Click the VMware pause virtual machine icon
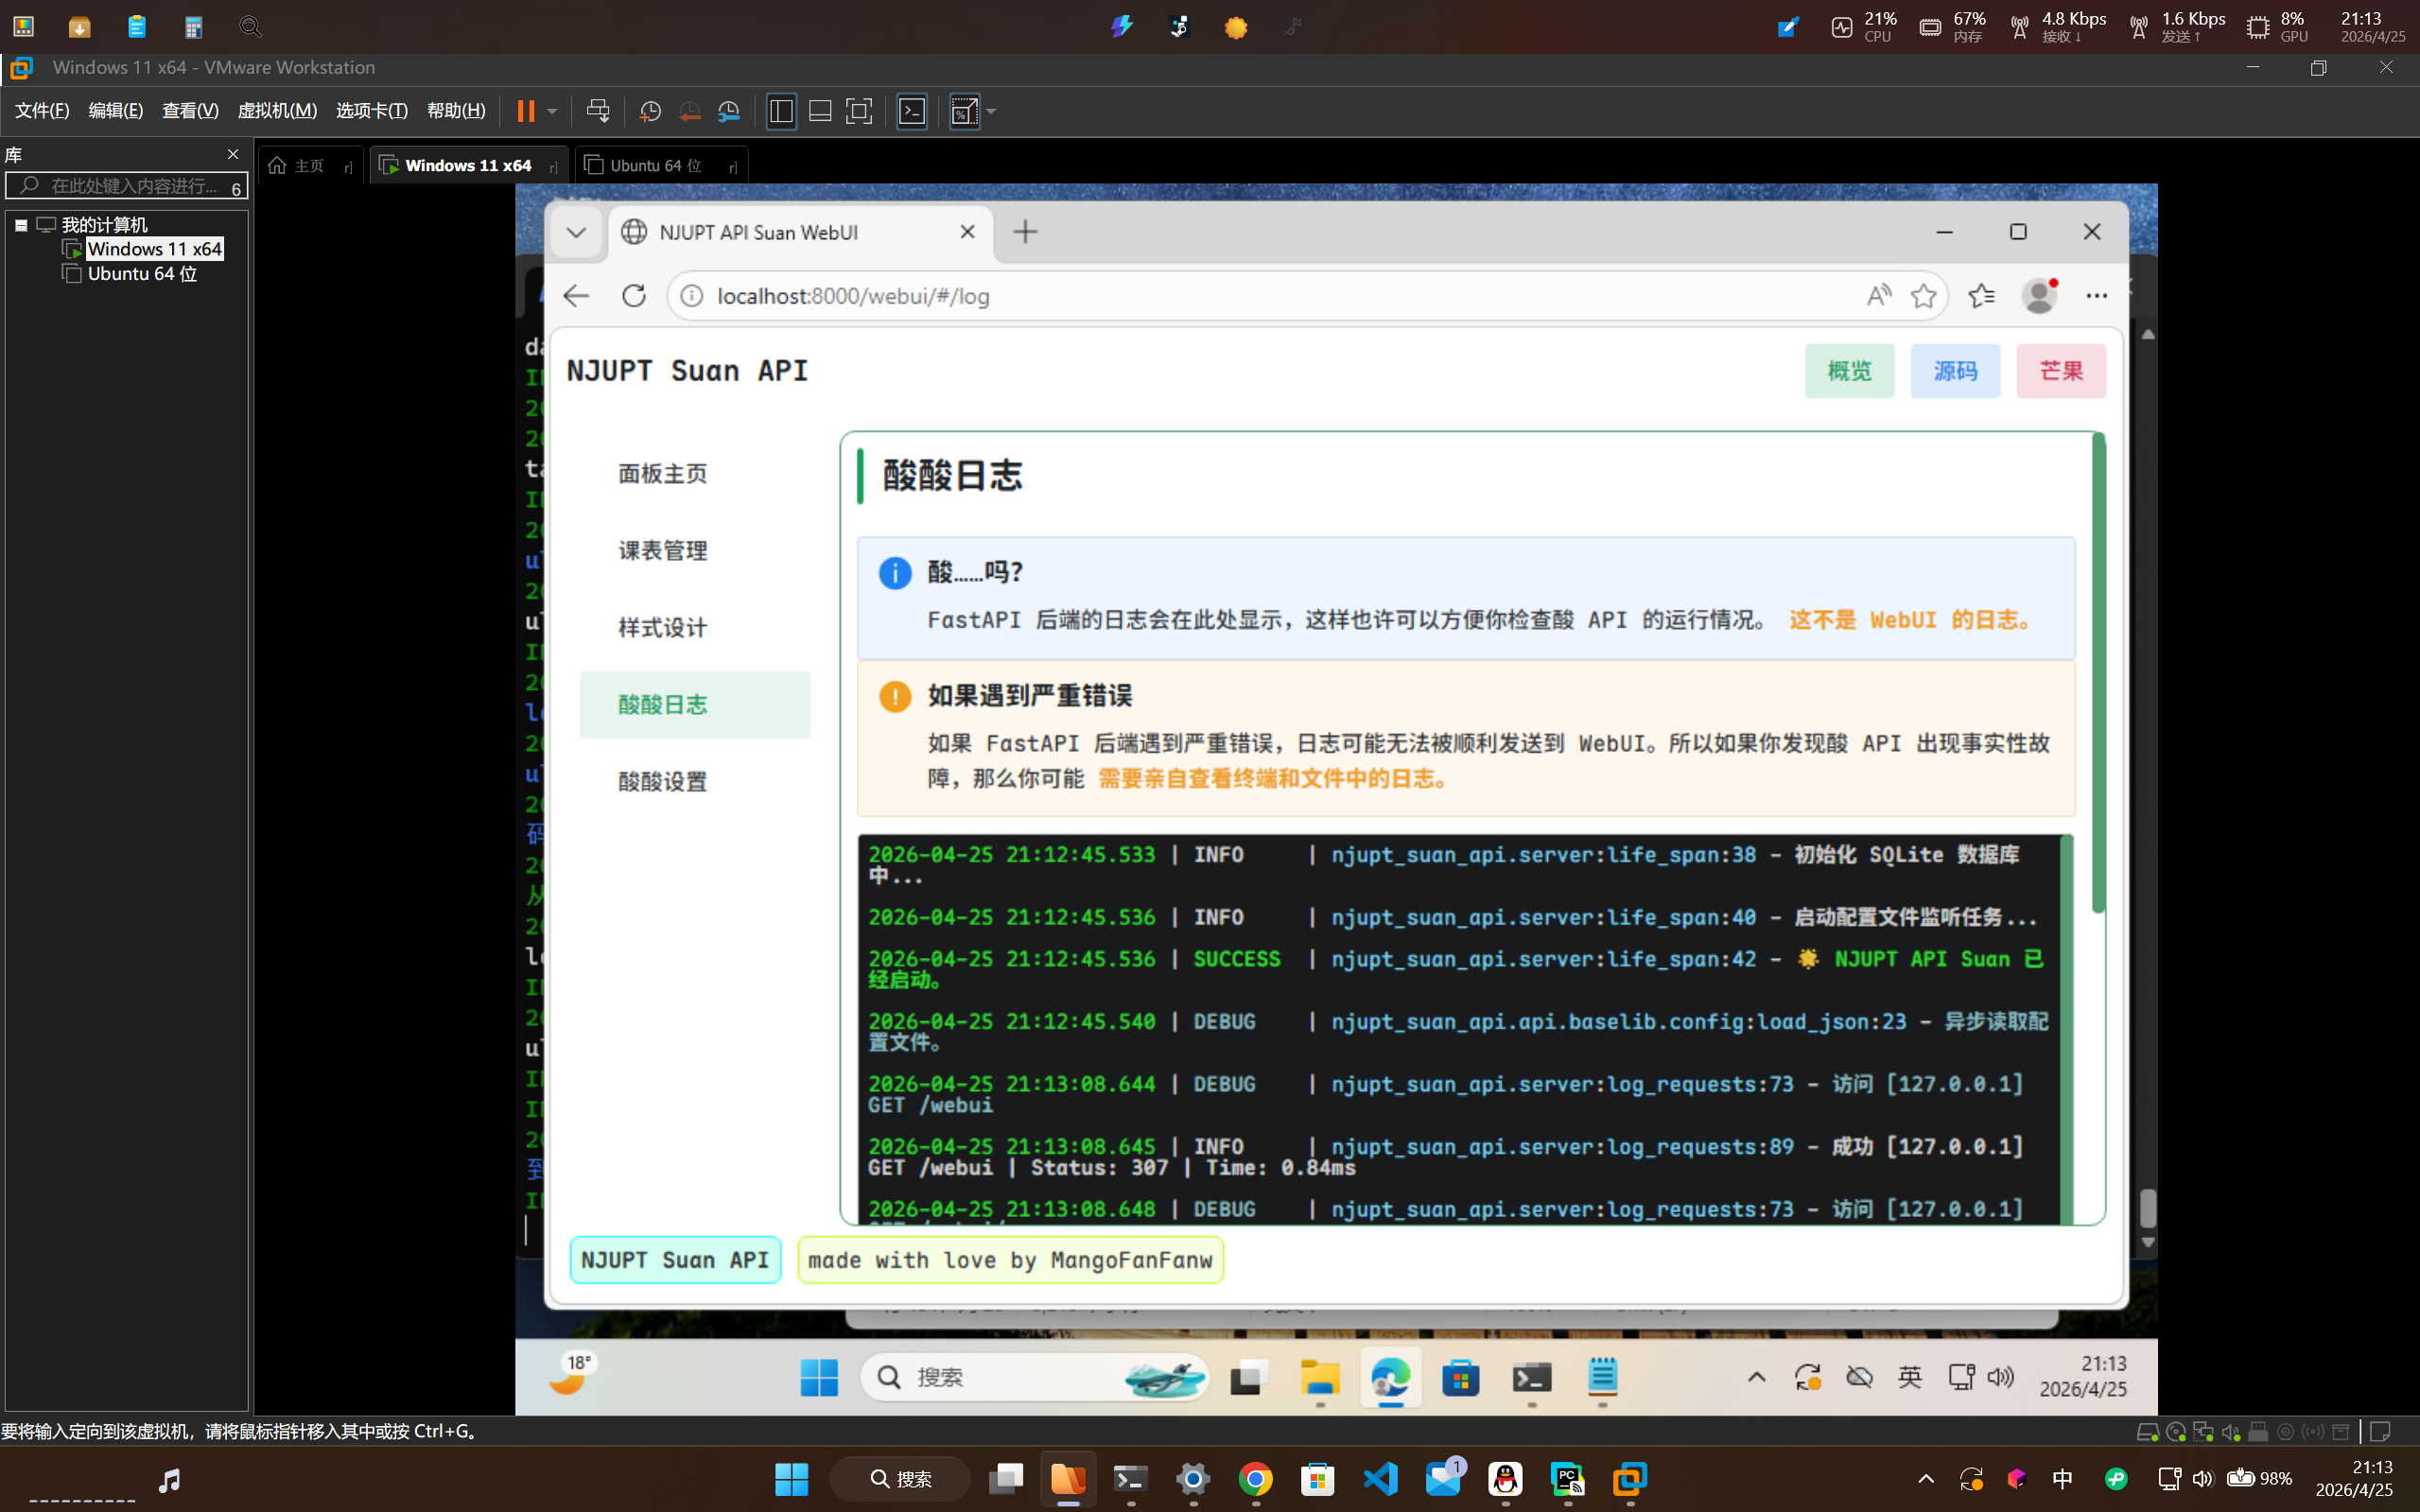The image size is (2420, 1512). point(525,111)
